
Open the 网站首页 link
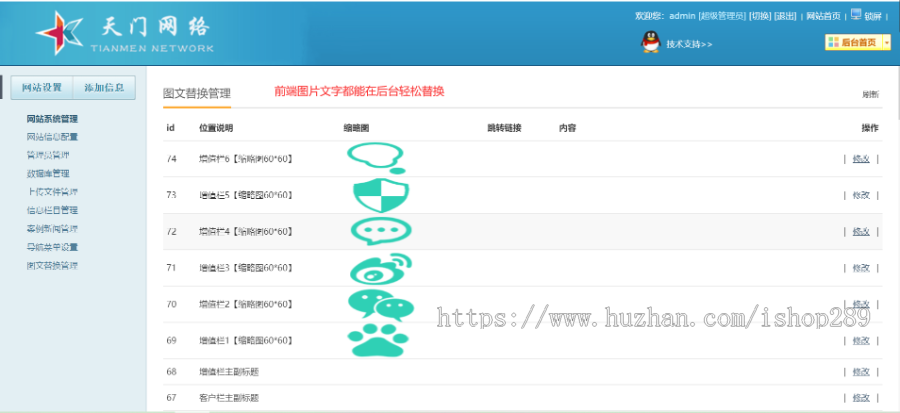(x=823, y=16)
